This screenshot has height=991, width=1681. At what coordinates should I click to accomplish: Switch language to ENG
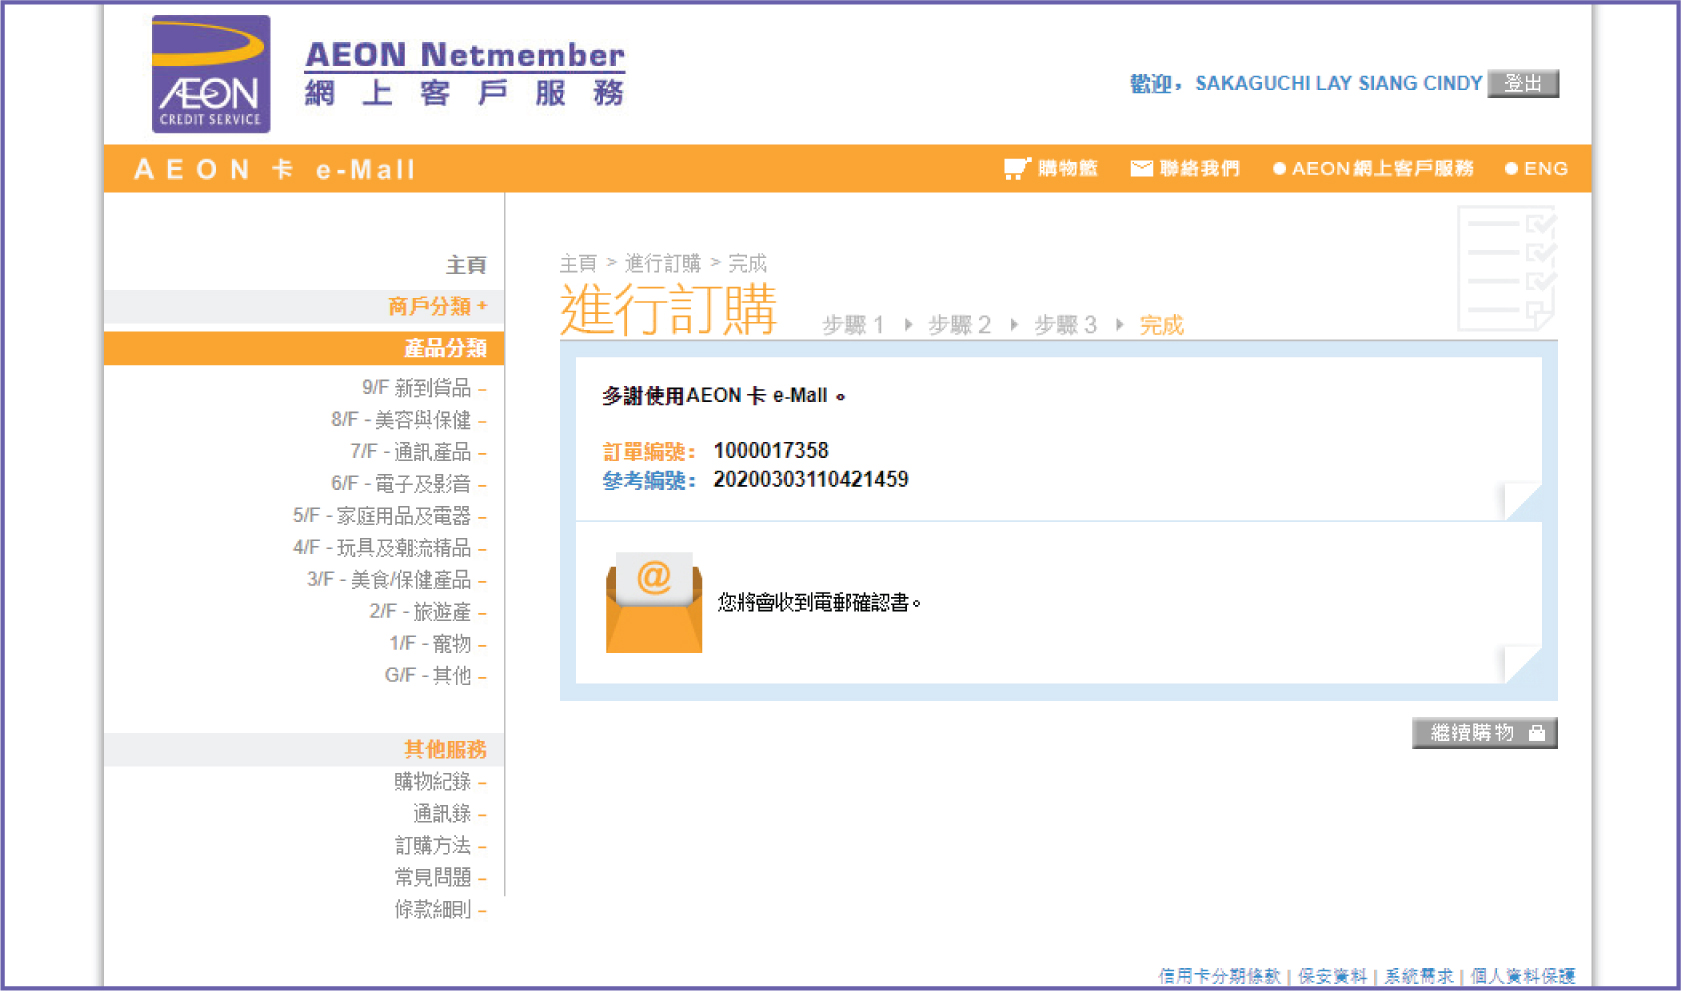1537,168
